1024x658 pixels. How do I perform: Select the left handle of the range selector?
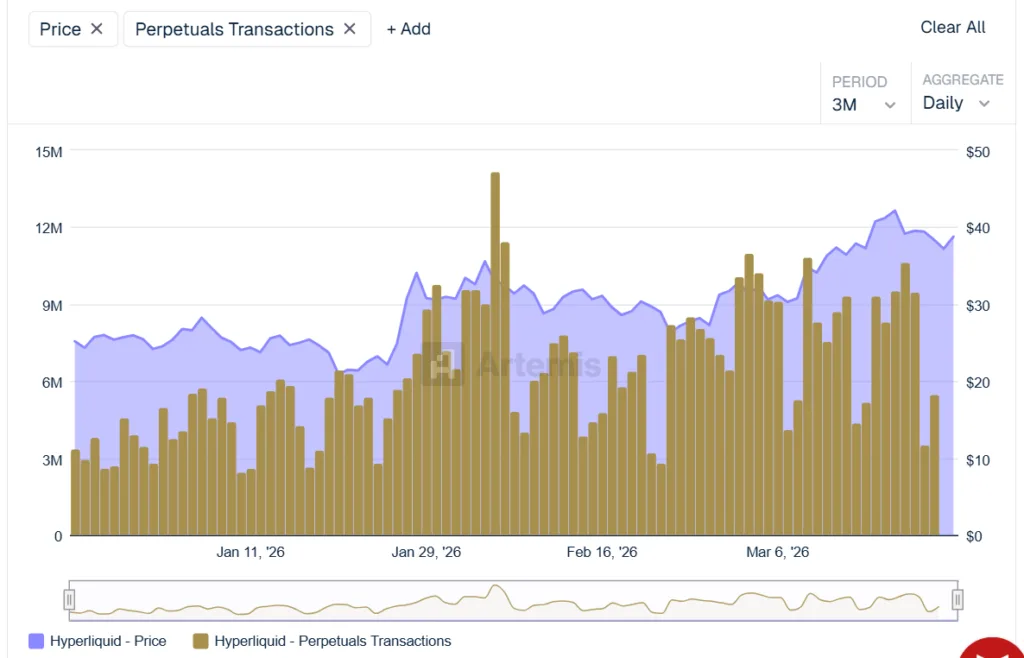68,598
